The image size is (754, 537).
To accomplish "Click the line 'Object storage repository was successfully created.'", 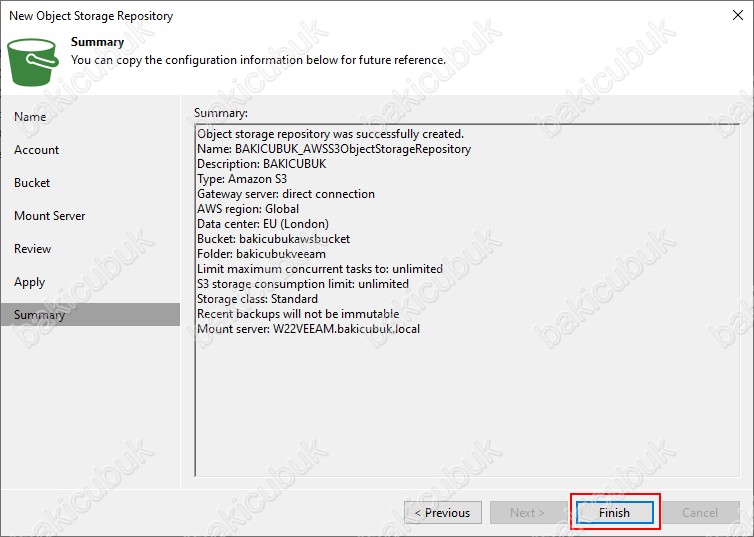I will click(x=330, y=134).
